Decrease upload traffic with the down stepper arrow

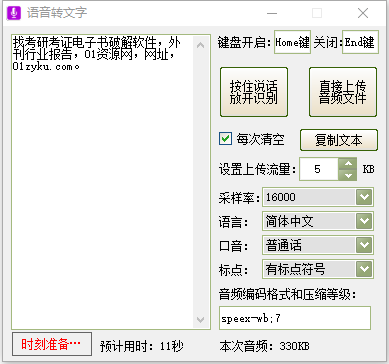(348, 175)
